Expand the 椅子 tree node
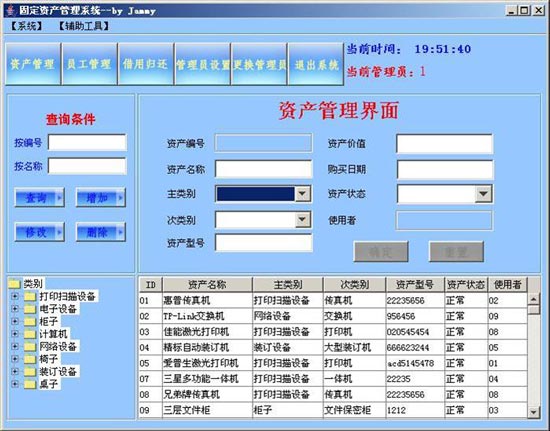 click(x=15, y=359)
